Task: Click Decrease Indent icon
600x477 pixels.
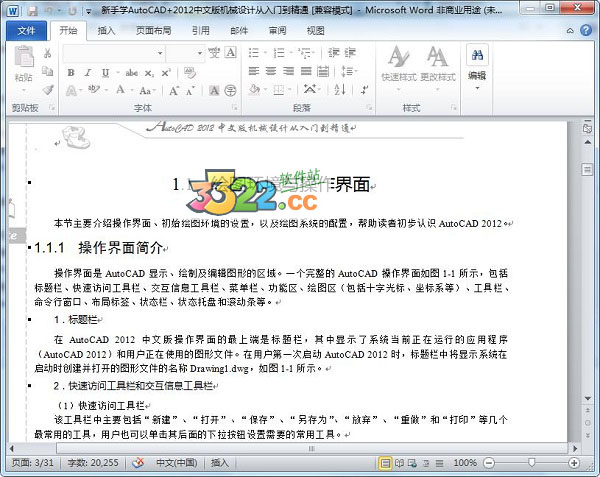Action: coord(334,52)
